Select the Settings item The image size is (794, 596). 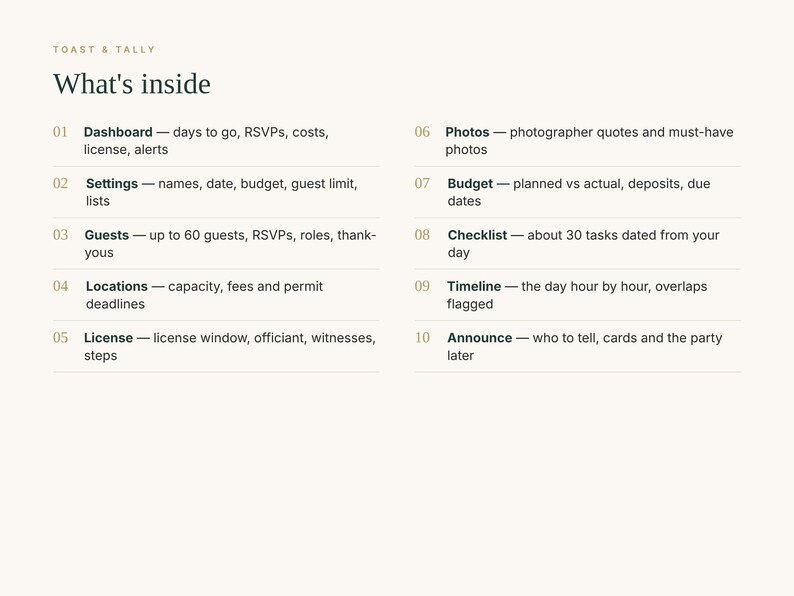click(112, 184)
